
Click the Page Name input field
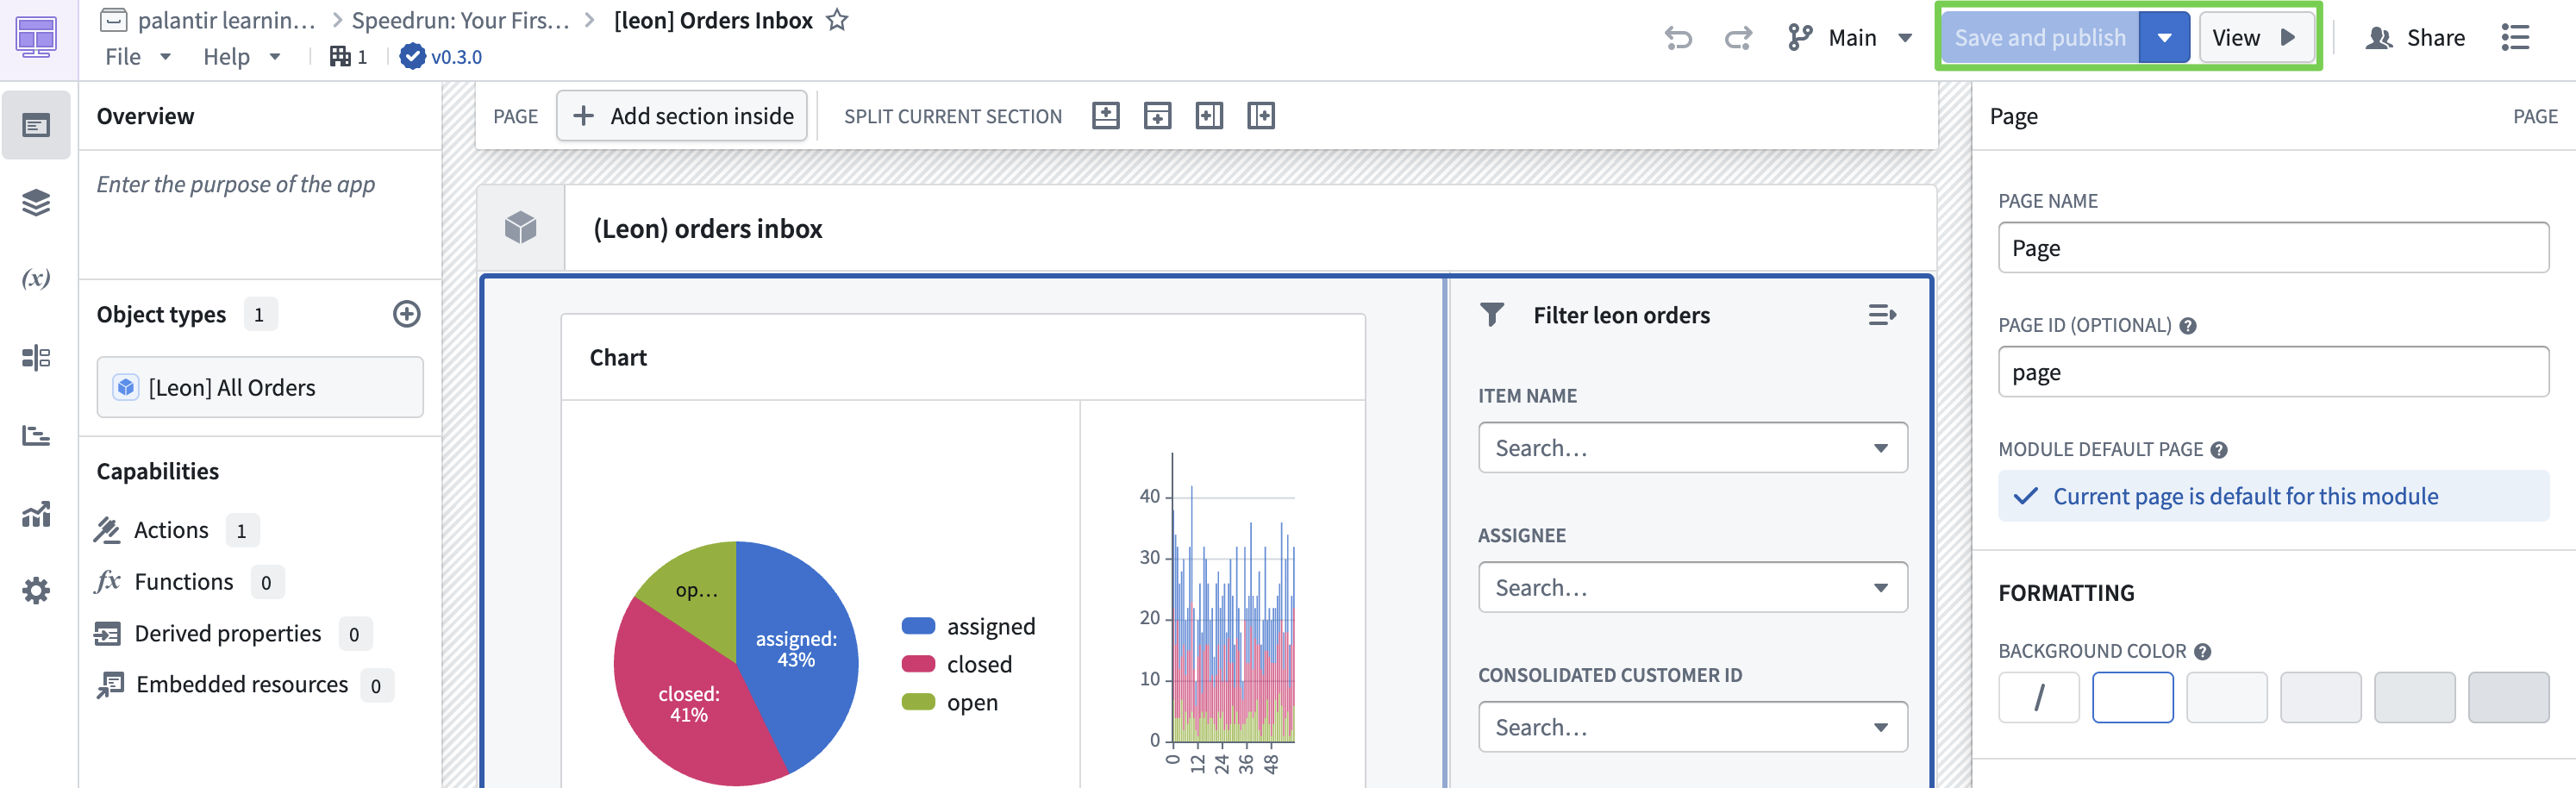point(2272,248)
